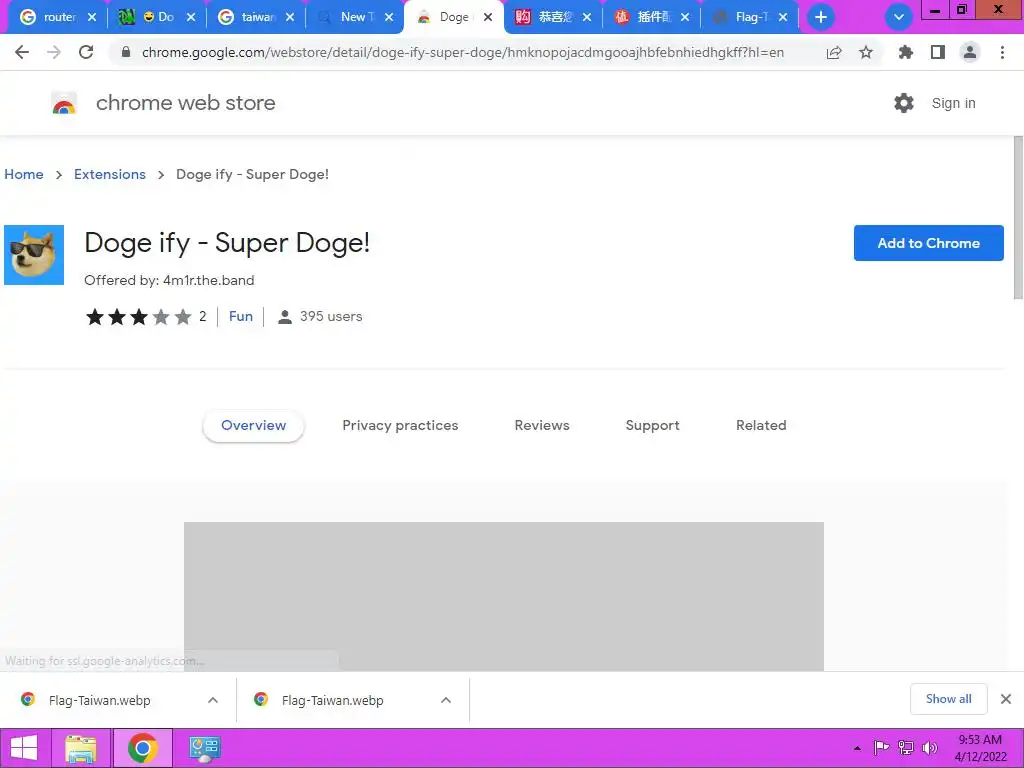Click the network tray icon
This screenshot has height=768, width=1024.
tap(906, 748)
